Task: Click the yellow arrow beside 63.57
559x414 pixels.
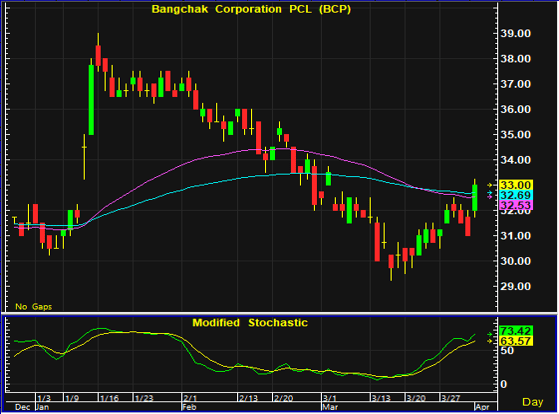Action: [x=490, y=341]
